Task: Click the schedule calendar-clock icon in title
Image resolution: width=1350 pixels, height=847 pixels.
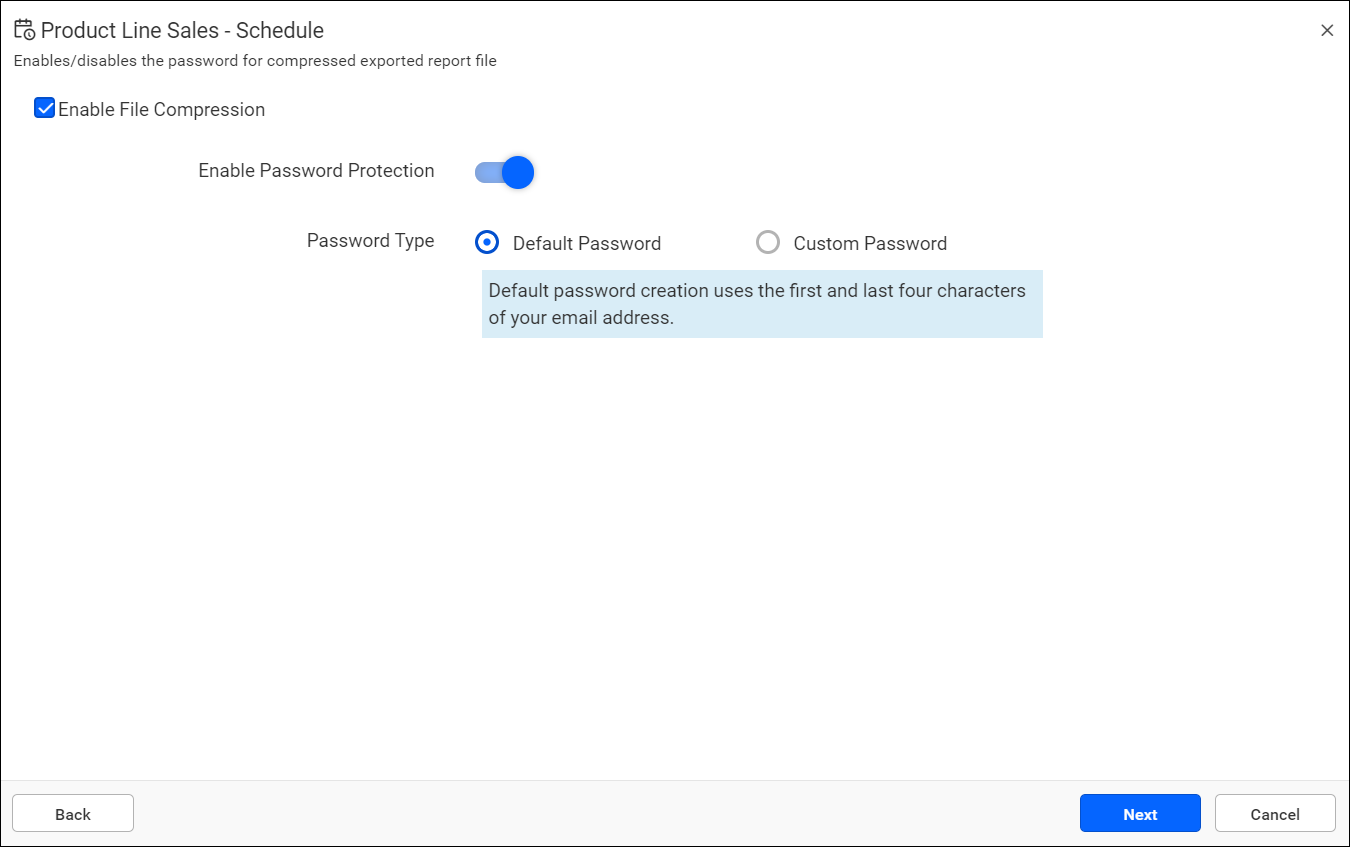Action: click(x=24, y=30)
